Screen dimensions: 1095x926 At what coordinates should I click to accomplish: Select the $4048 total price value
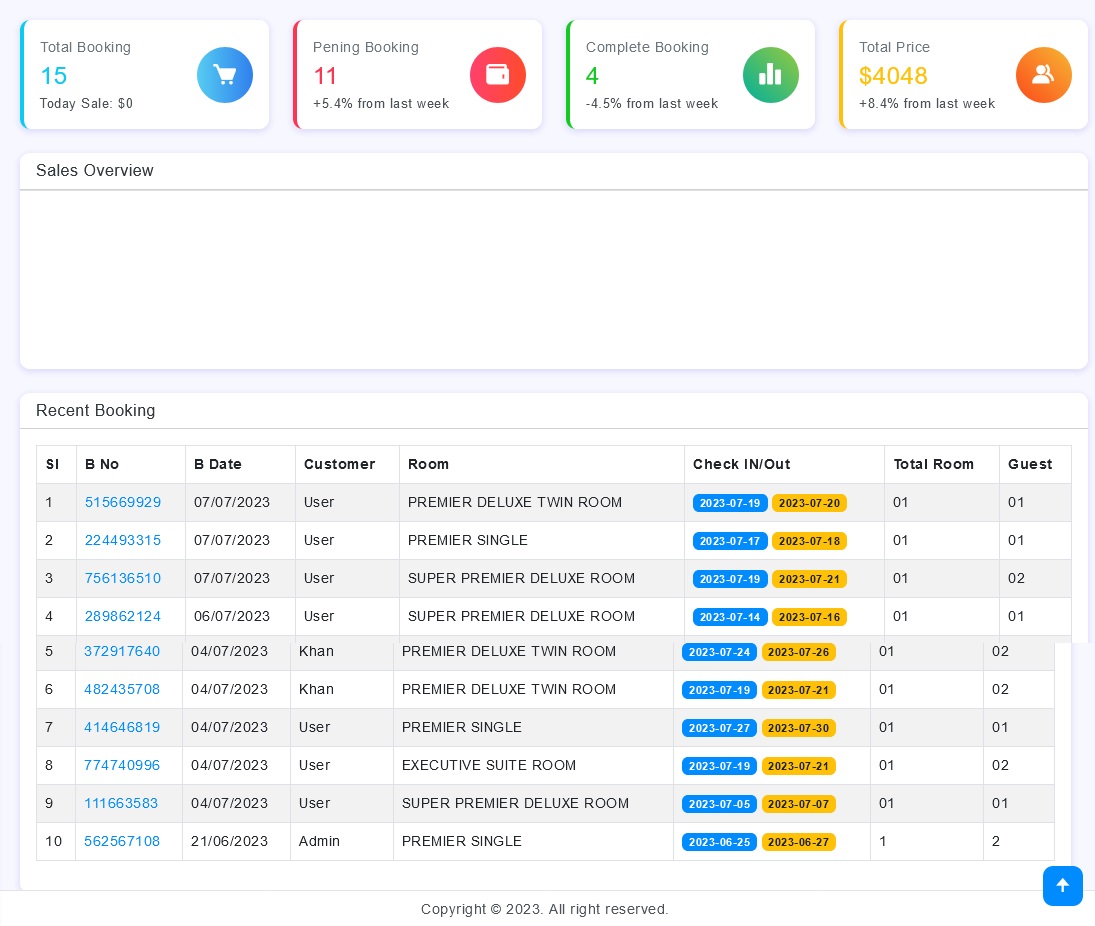(x=893, y=76)
